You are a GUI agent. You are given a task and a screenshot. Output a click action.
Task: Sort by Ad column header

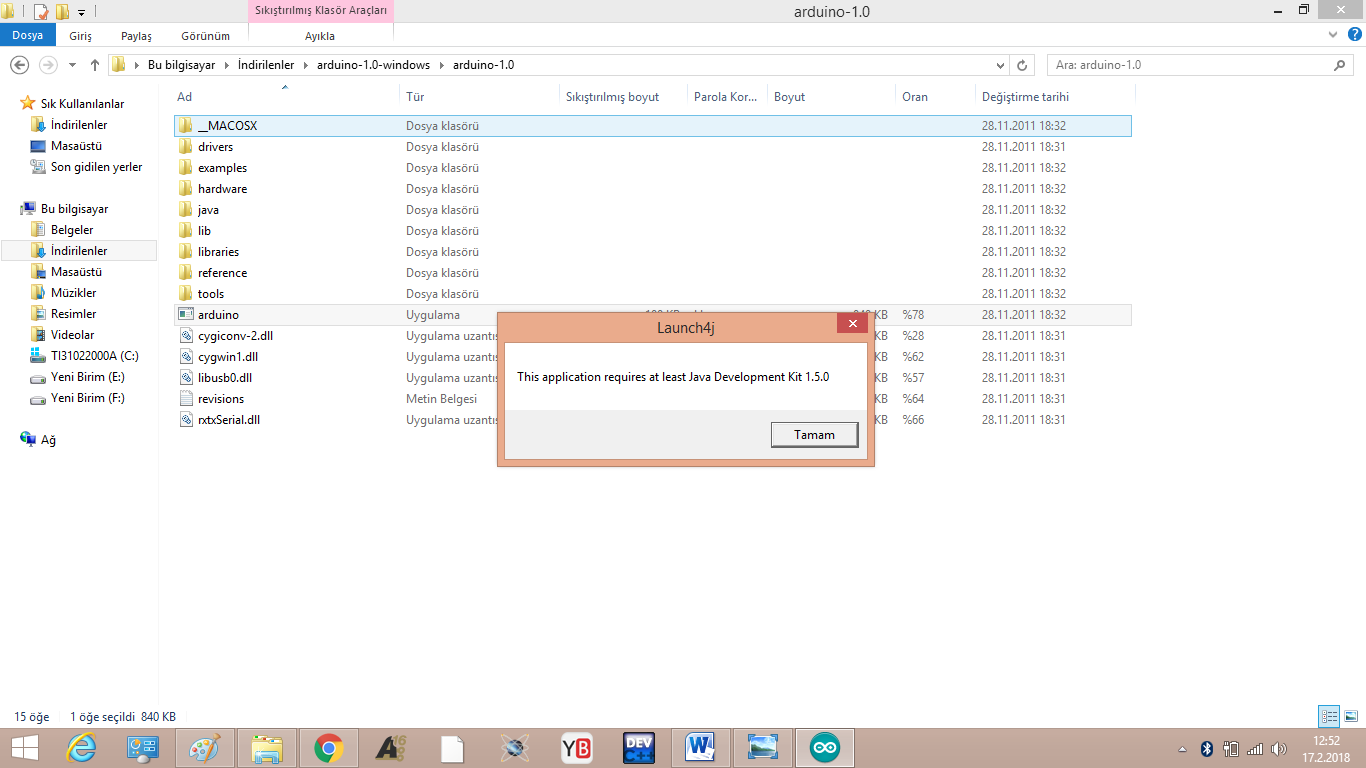coord(184,97)
